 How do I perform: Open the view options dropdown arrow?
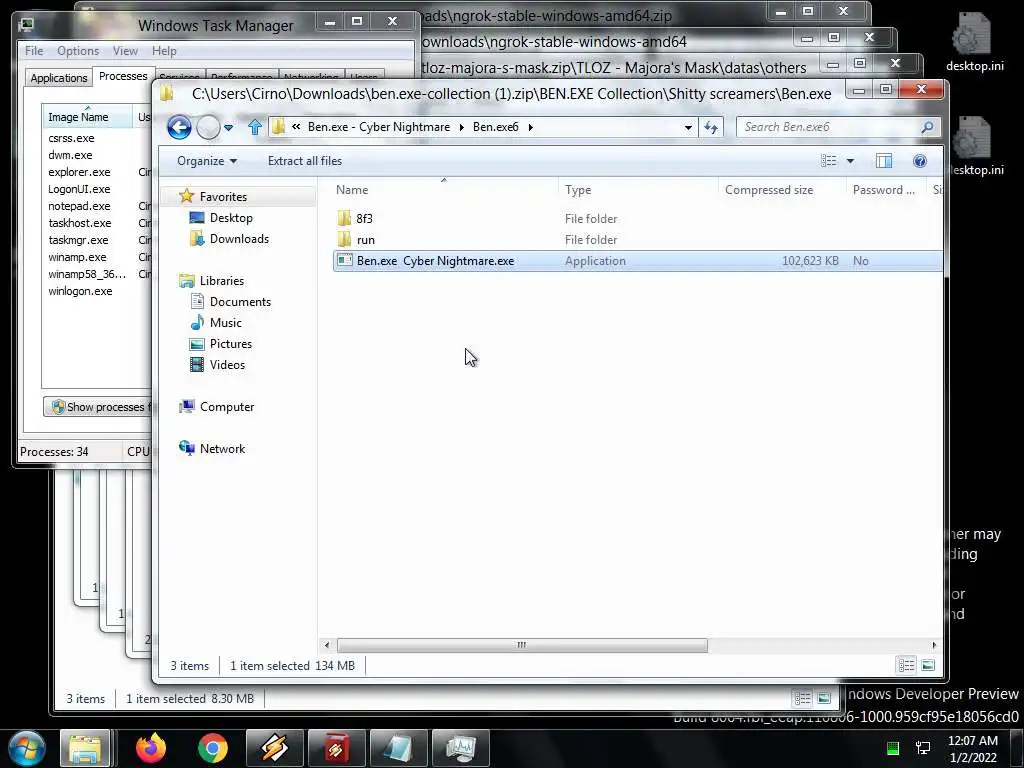pos(850,161)
